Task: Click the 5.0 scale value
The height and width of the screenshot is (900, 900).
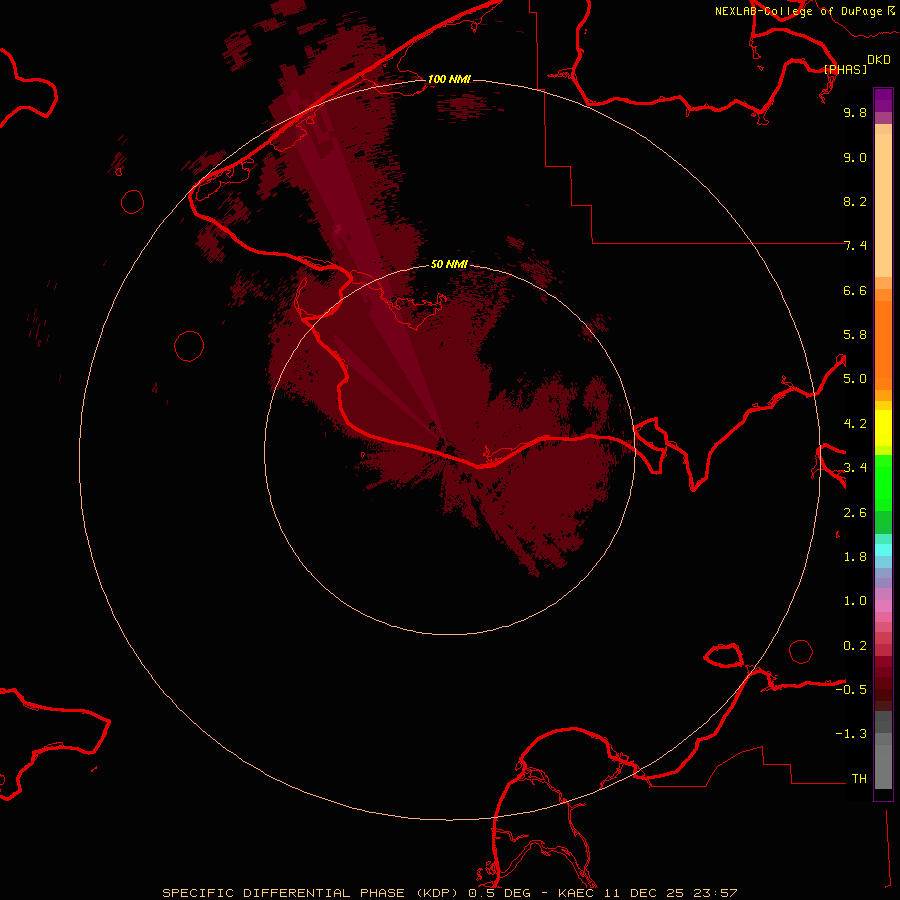Action: pos(855,379)
